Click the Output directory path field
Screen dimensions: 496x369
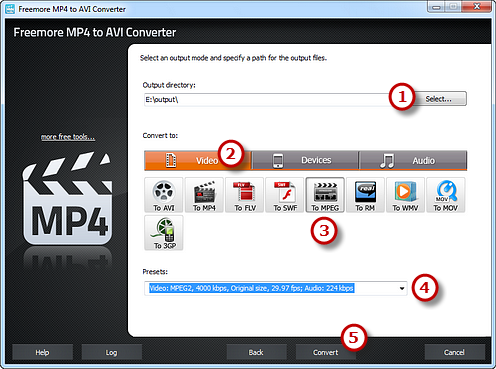(267, 100)
